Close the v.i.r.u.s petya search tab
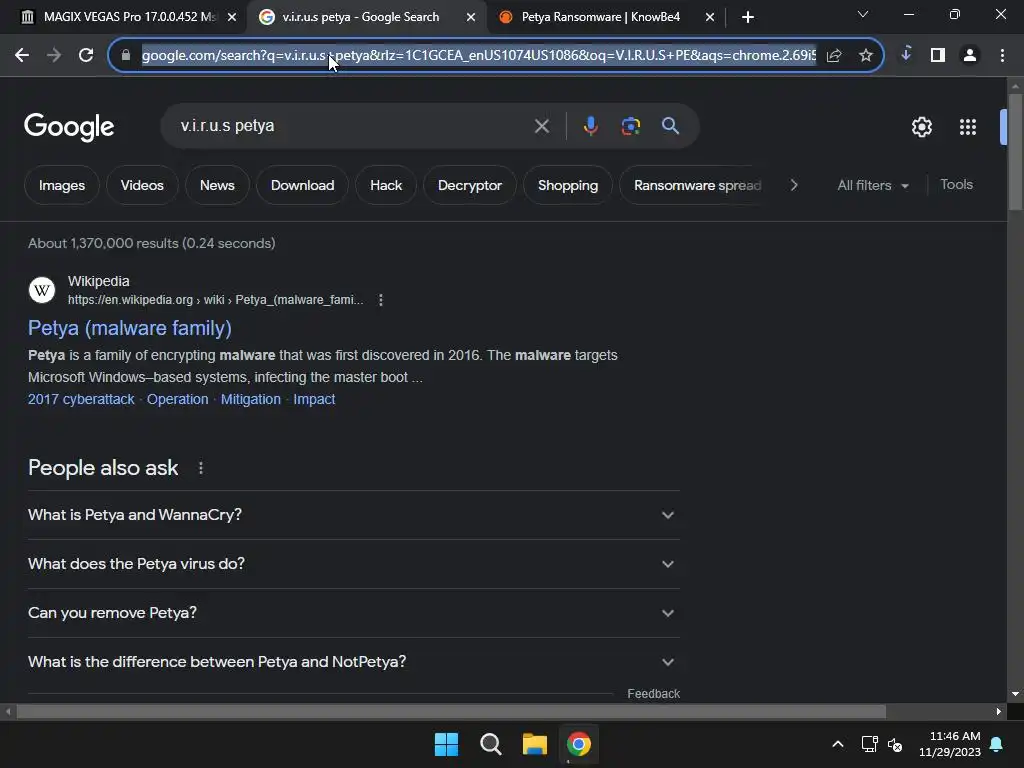The width and height of the screenshot is (1024, 768). (x=471, y=18)
